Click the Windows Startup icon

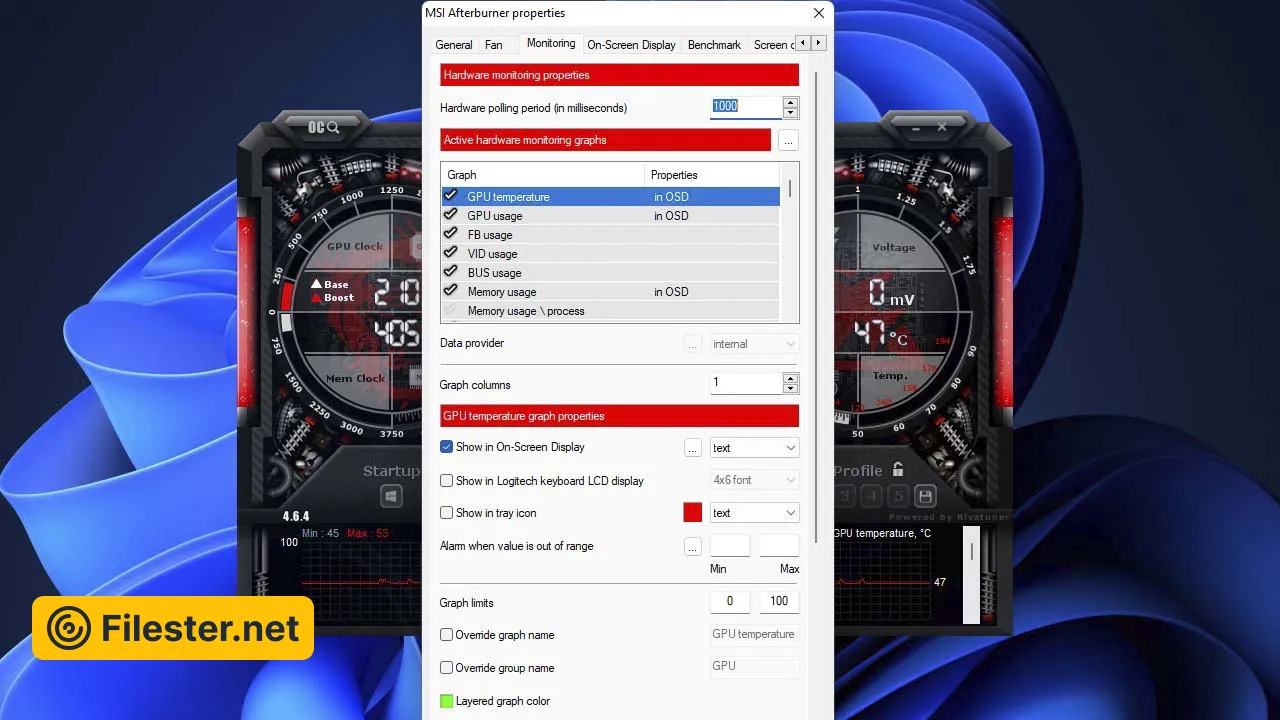[391, 497]
